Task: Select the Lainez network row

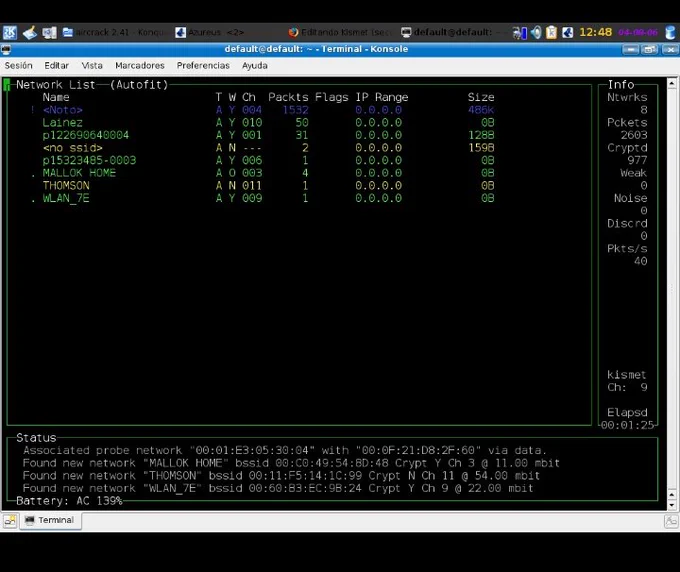Action: point(268,123)
